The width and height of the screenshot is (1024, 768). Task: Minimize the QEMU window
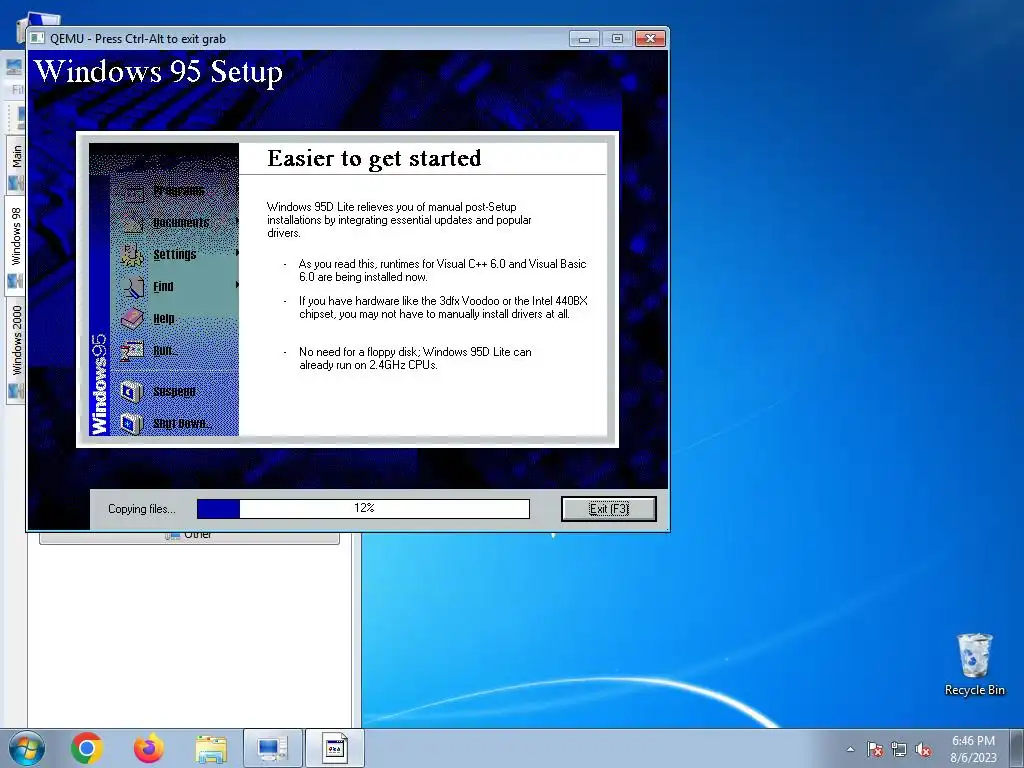pyautogui.click(x=584, y=39)
